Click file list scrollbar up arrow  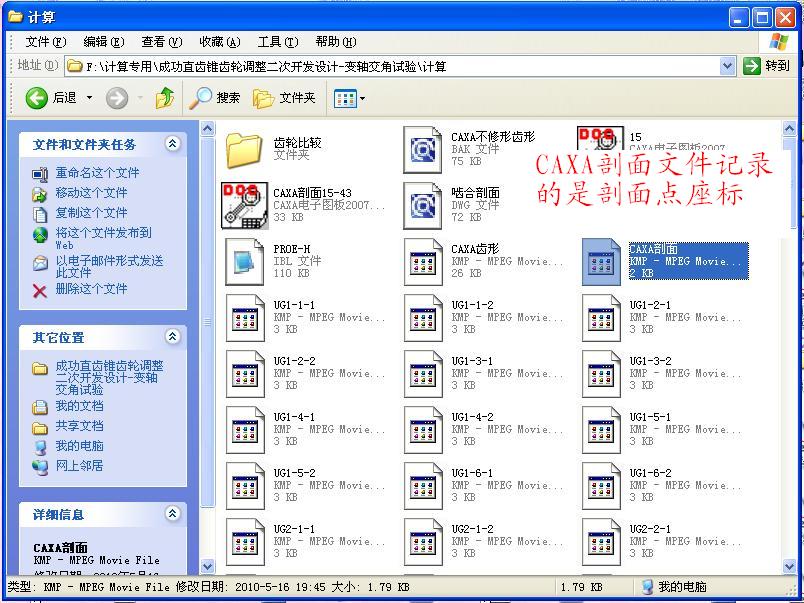790,128
